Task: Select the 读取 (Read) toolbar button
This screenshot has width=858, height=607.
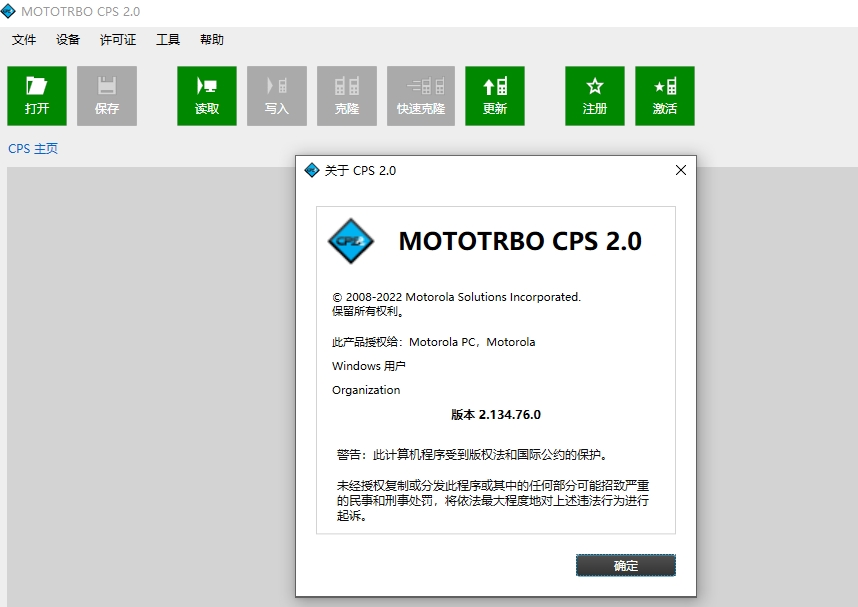Action: coord(207,96)
